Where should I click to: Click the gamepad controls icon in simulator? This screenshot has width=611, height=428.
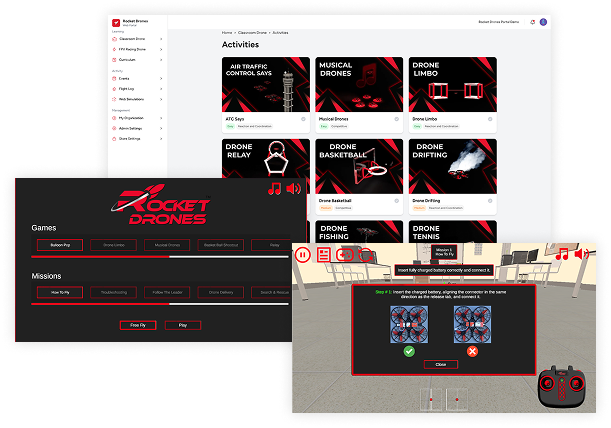coord(345,255)
